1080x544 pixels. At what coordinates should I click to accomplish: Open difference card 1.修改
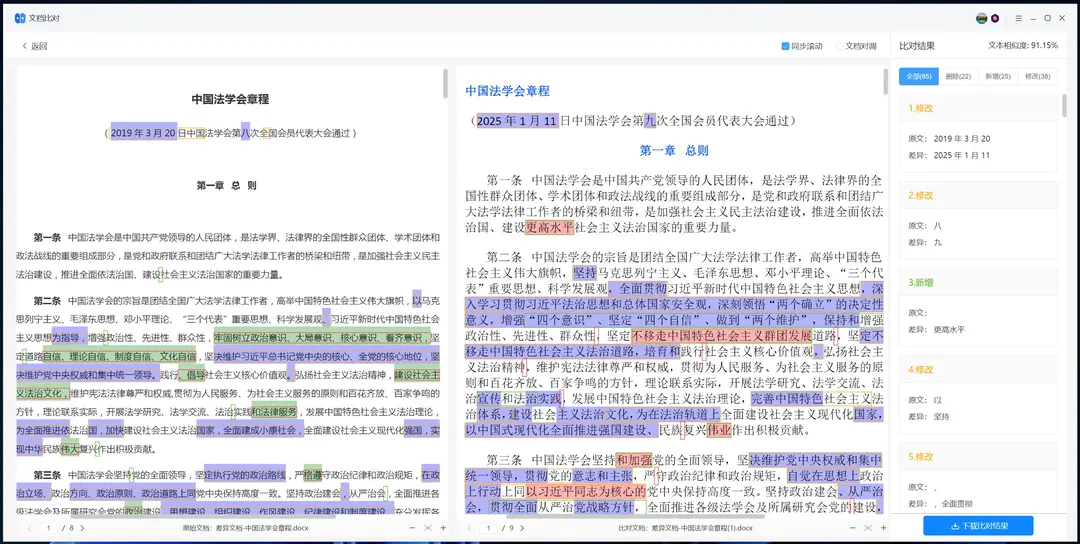(978, 133)
